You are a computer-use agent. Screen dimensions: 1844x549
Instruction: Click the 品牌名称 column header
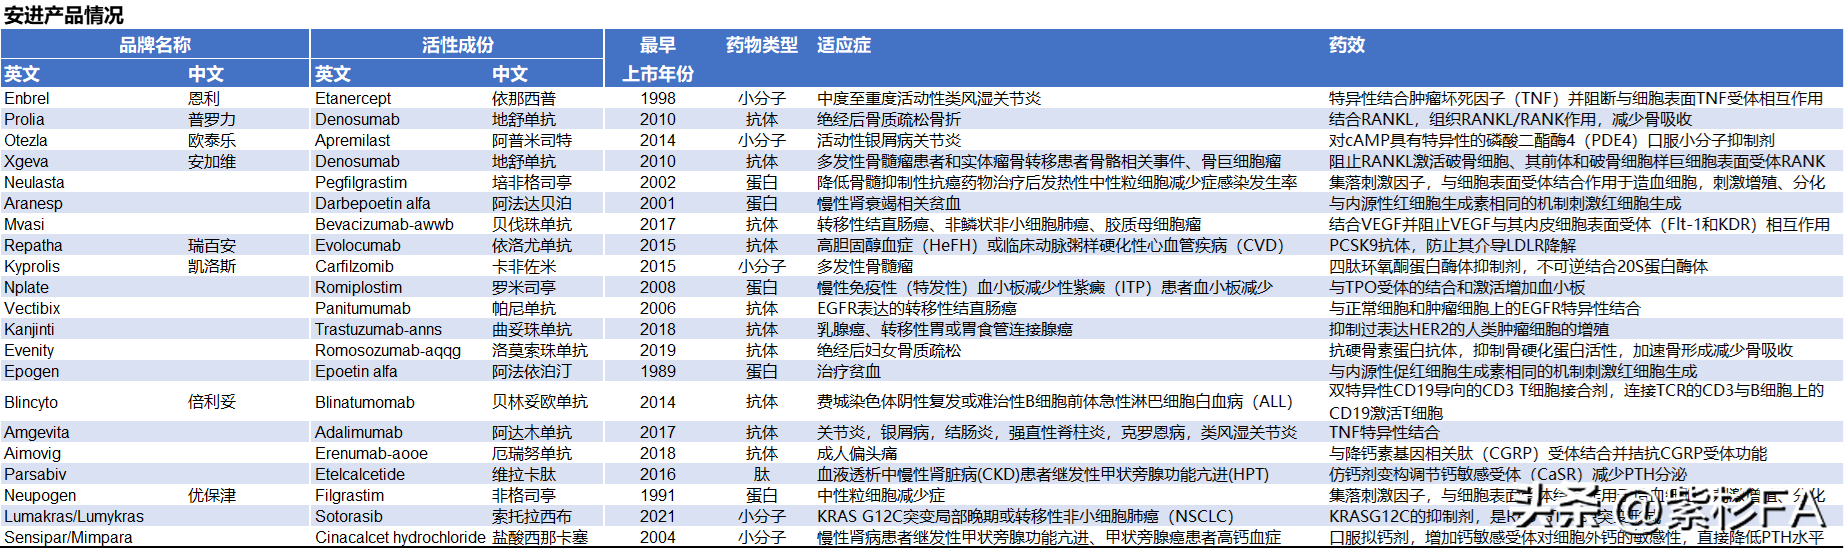pyautogui.click(x=155, y=45)
